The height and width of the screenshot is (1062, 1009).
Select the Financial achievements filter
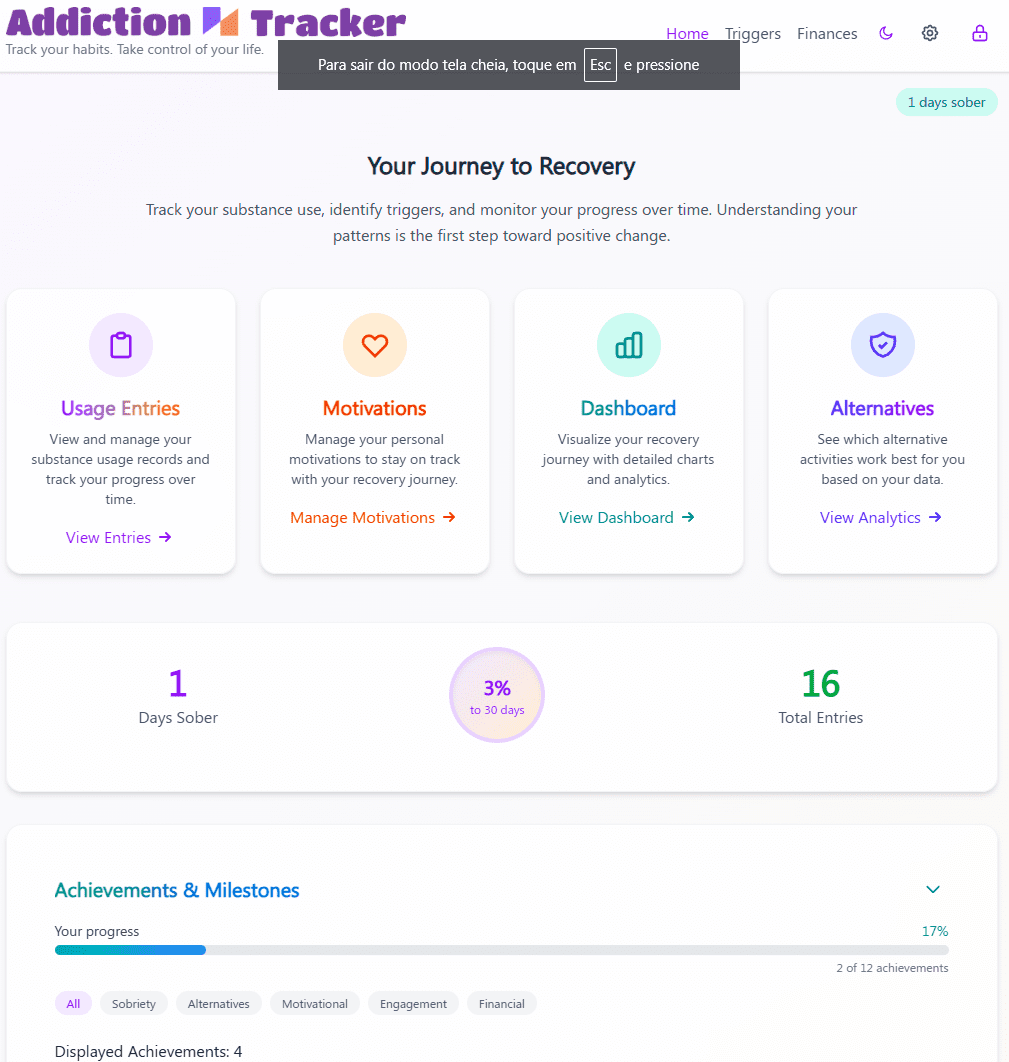pos(501,1004)
